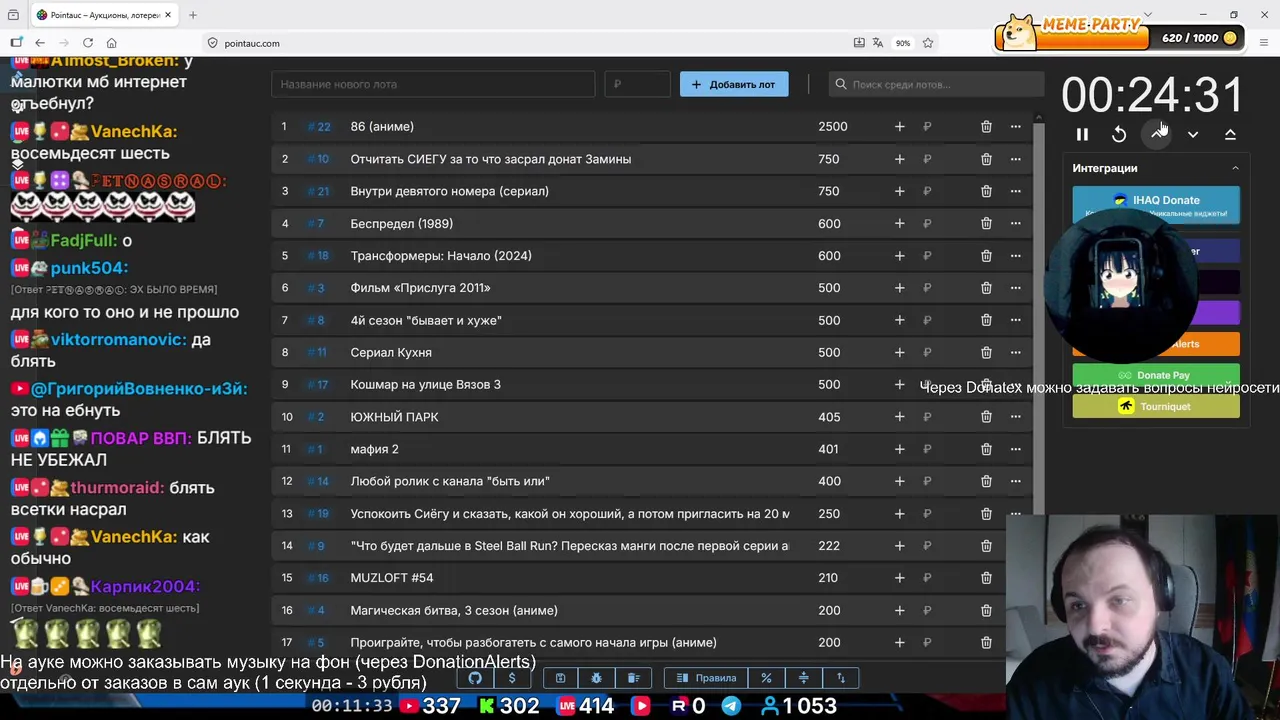Click percent icon in bottom toolbar

766,678
